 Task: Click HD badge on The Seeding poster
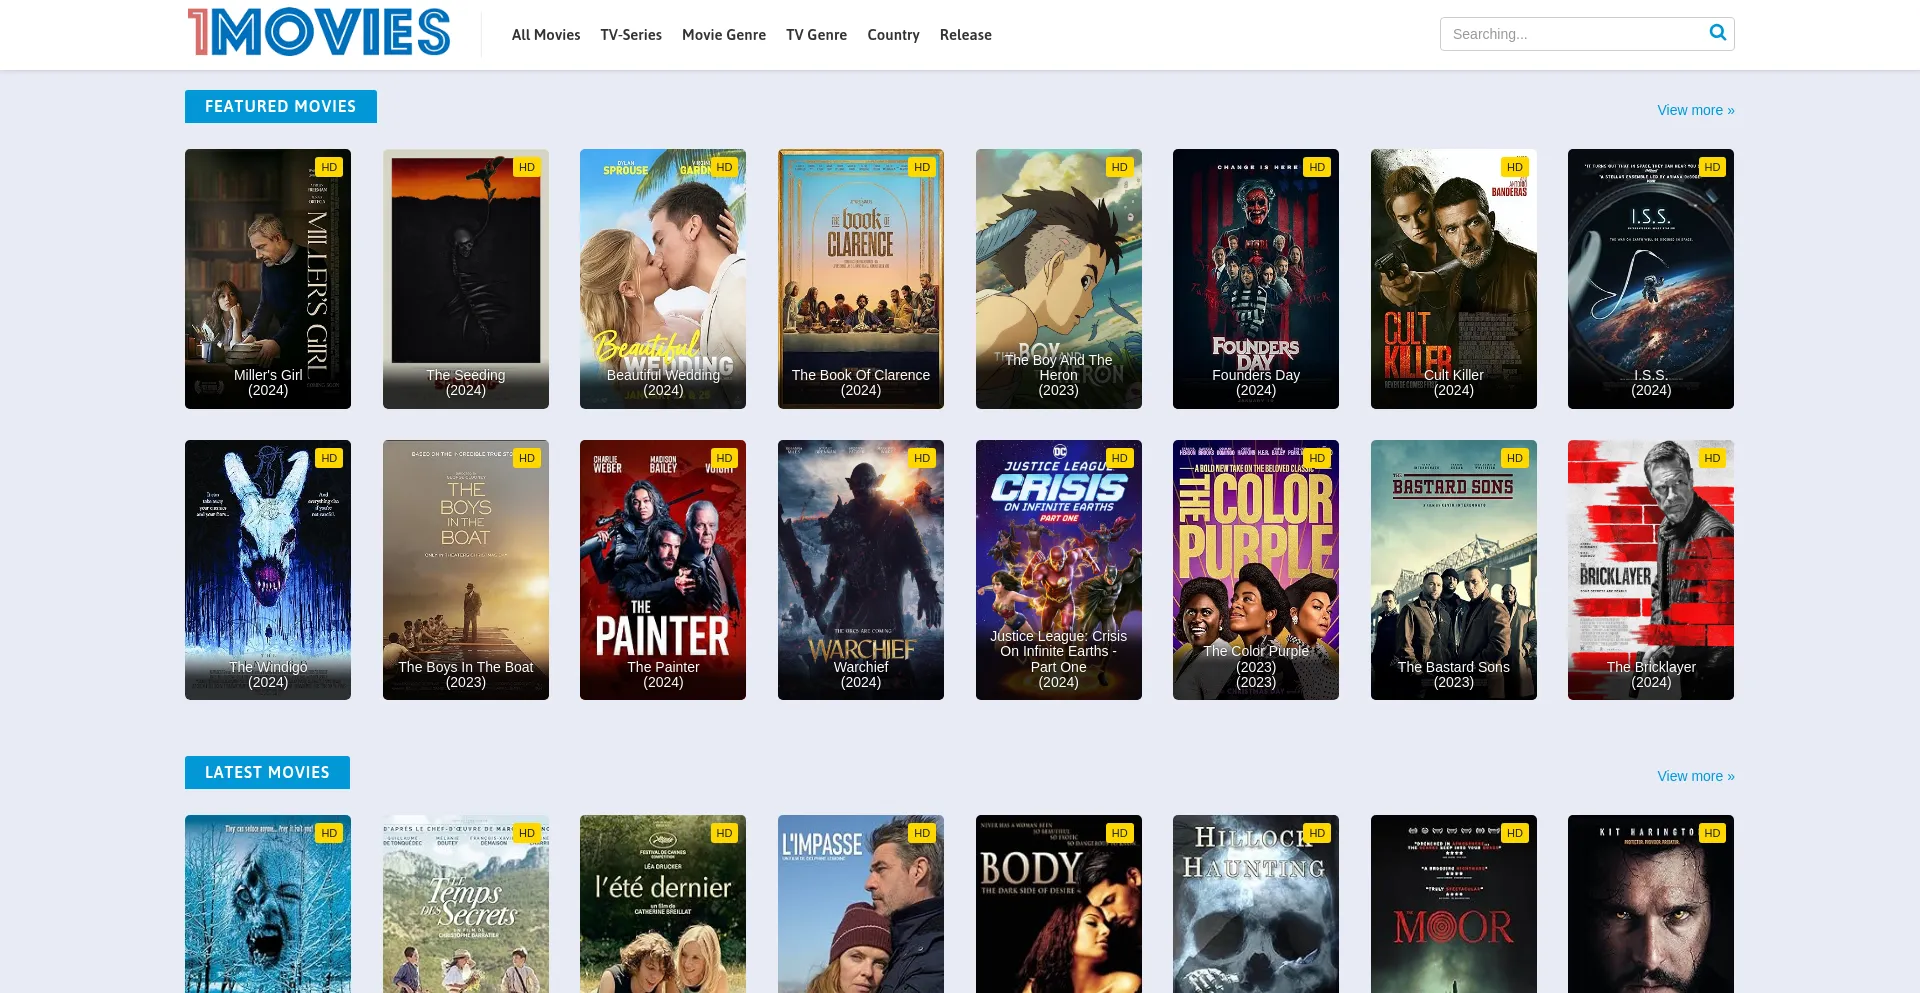[527, 167]
